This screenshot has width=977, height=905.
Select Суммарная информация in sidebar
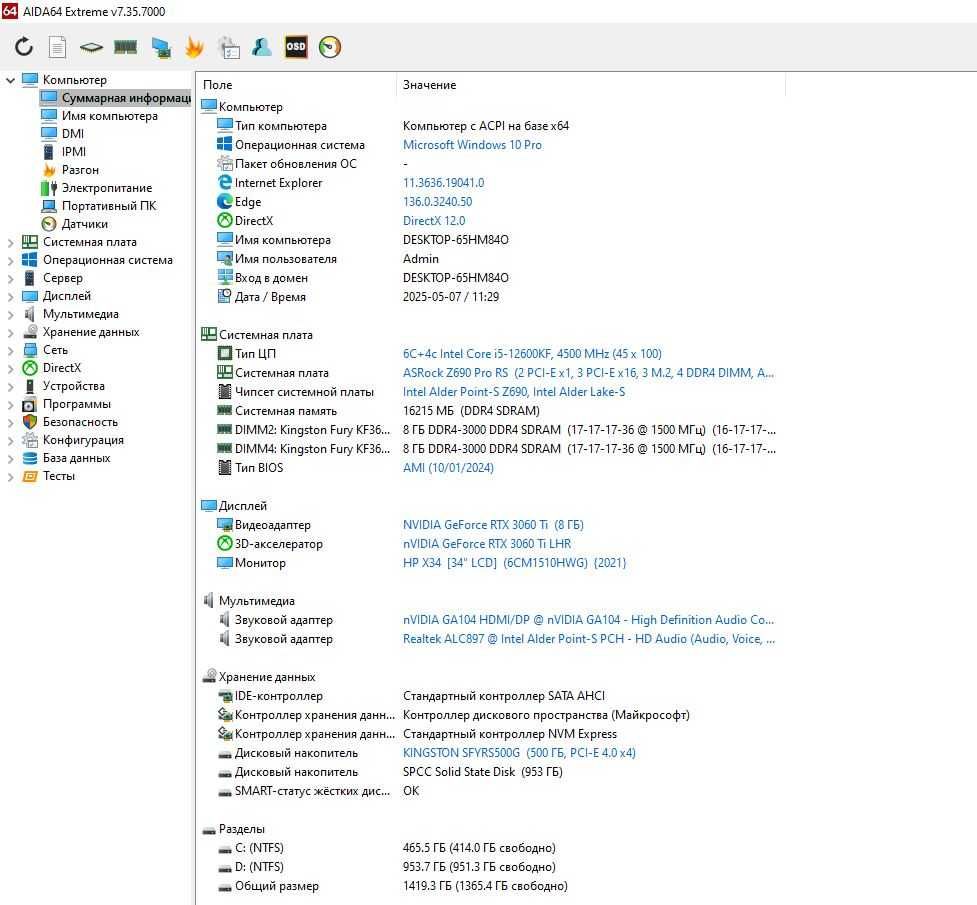pos(115,98)
